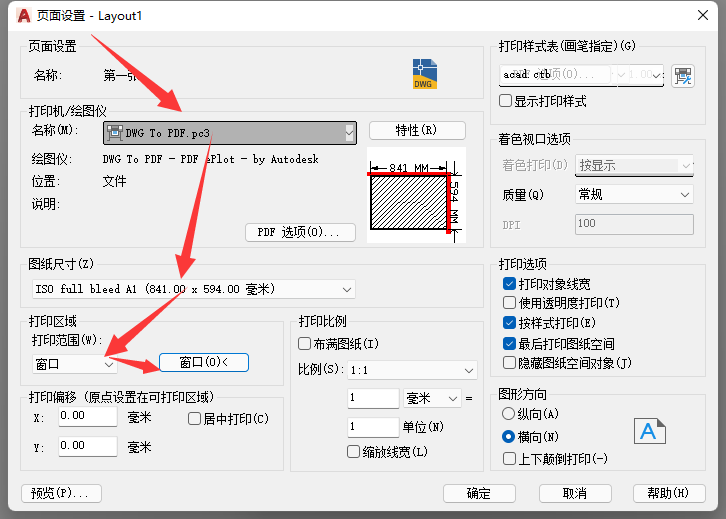Click the PDF 选项(O)... button
This screenshot has height=519, width=726.
pyautogui.click(x=300, y=232)
